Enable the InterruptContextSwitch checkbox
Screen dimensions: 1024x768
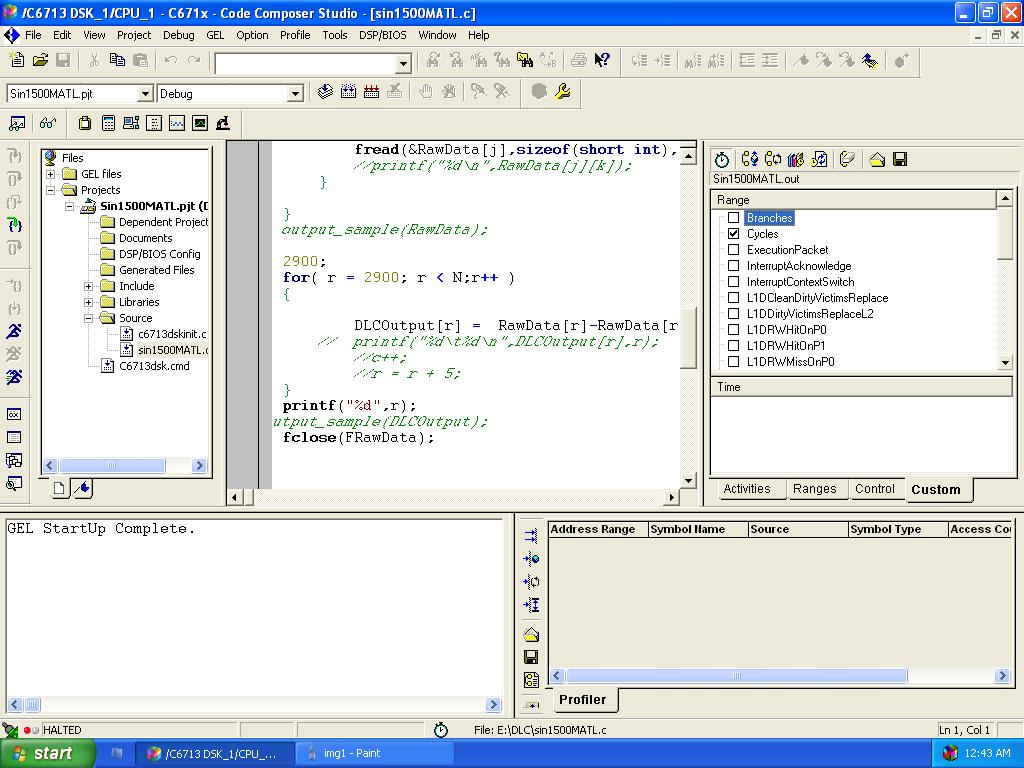[733, 281]
